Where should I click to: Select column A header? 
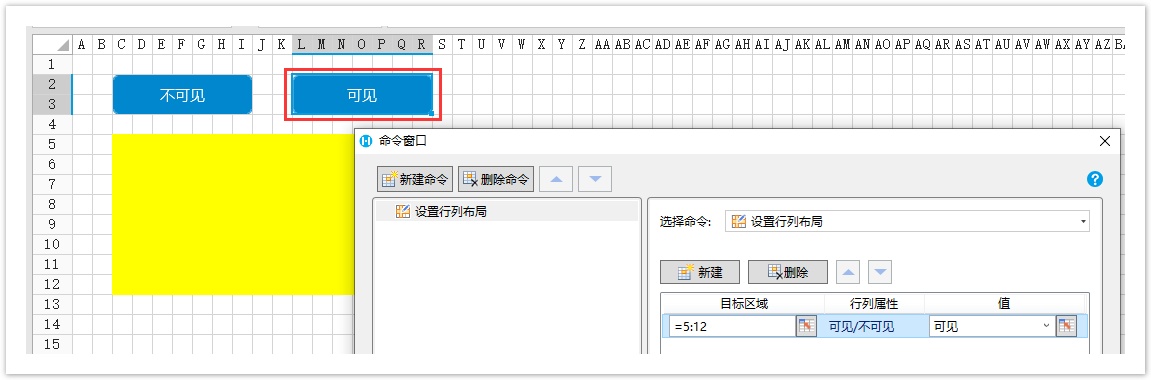coord(81,45)
